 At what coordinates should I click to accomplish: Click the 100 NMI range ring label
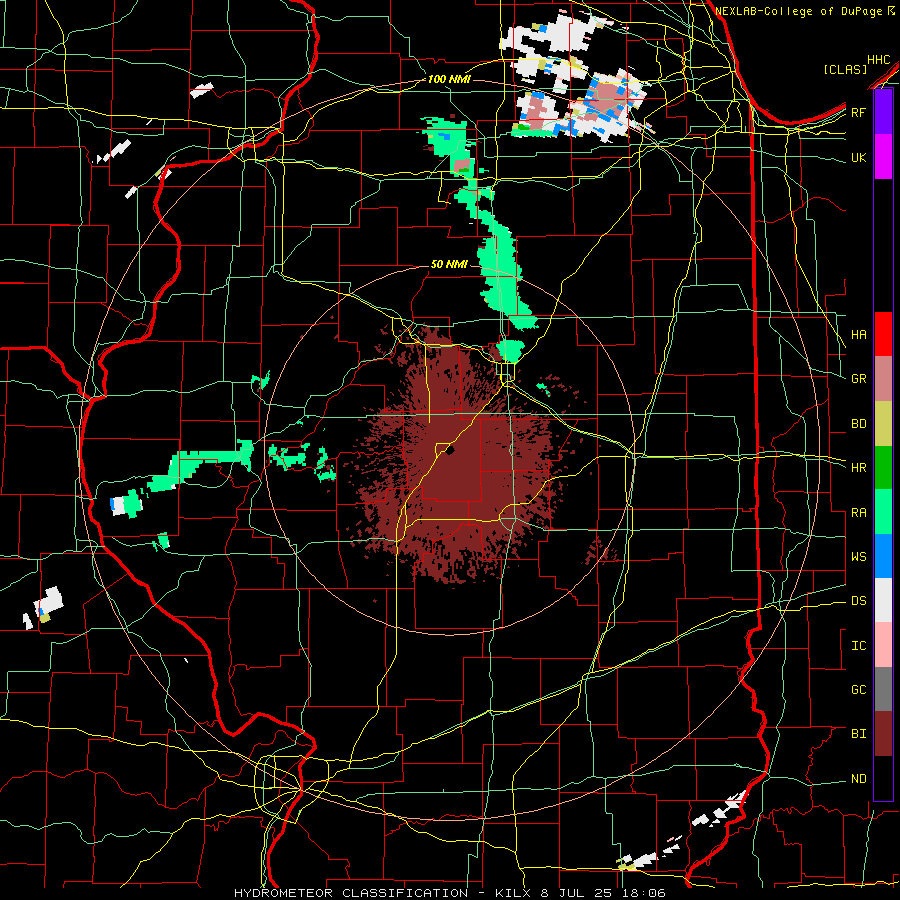pyautogui.click(x=449, y=79)
